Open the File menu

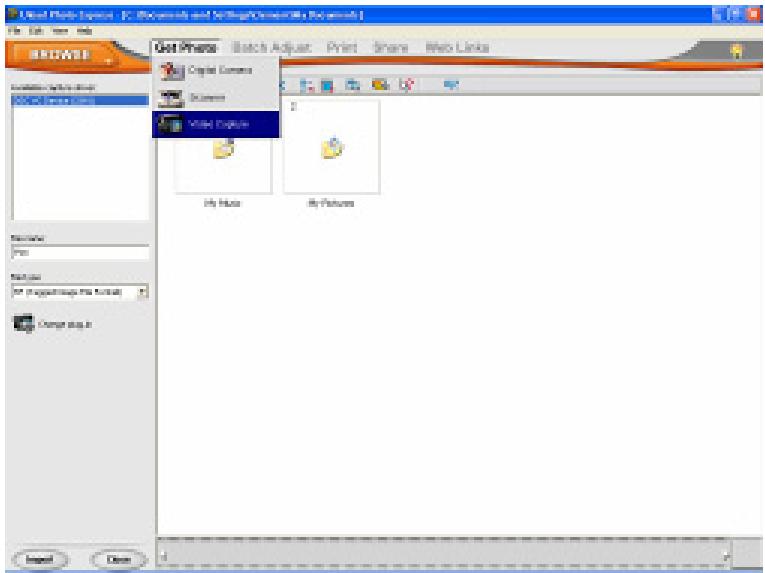point(14,31)
